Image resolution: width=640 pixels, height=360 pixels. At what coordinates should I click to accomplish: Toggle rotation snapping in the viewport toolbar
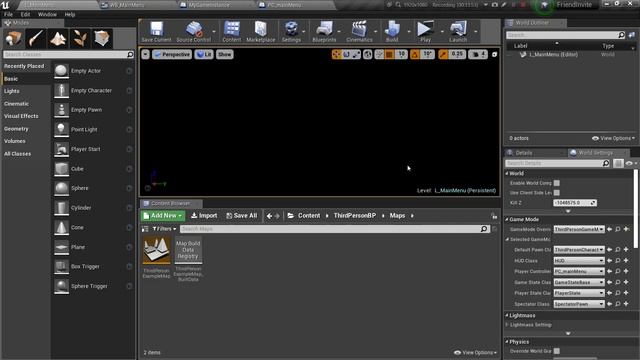[x=415, y=54]
